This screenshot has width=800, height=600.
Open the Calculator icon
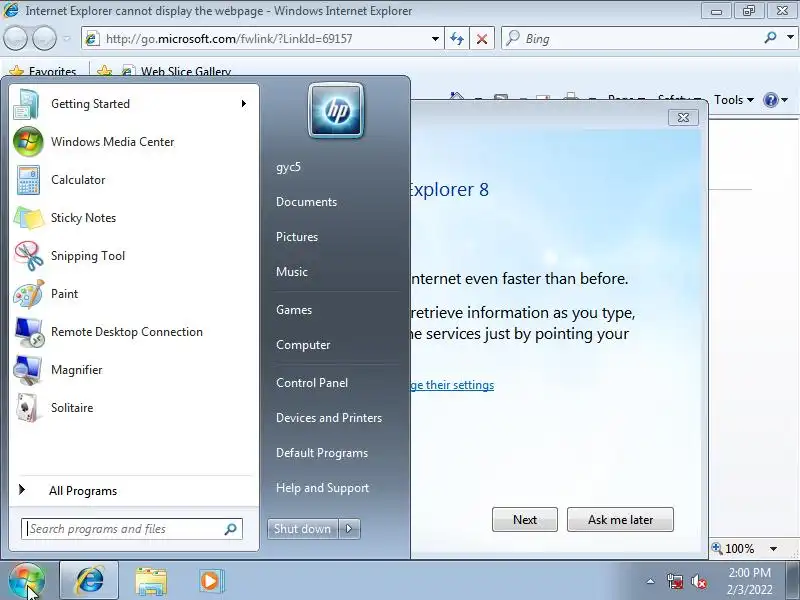(x=28, y=180)
